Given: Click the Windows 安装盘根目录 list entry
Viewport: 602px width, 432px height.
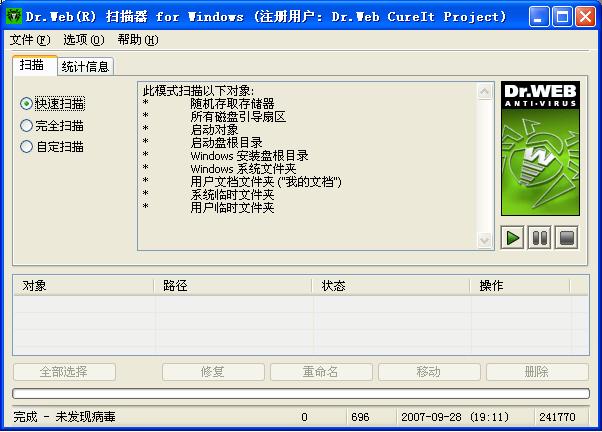Looking at the screenshot, I should click(x=249, y=156).
